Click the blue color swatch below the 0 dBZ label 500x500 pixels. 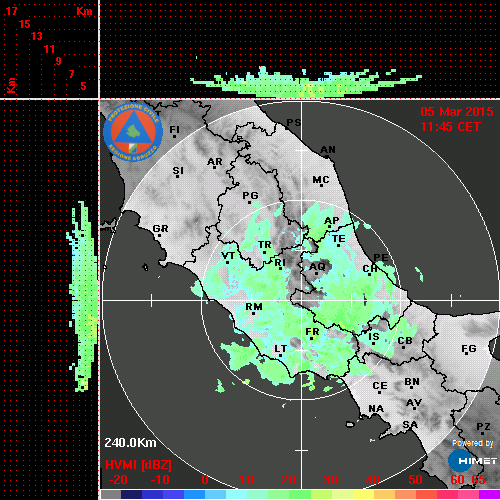point(194,495)
